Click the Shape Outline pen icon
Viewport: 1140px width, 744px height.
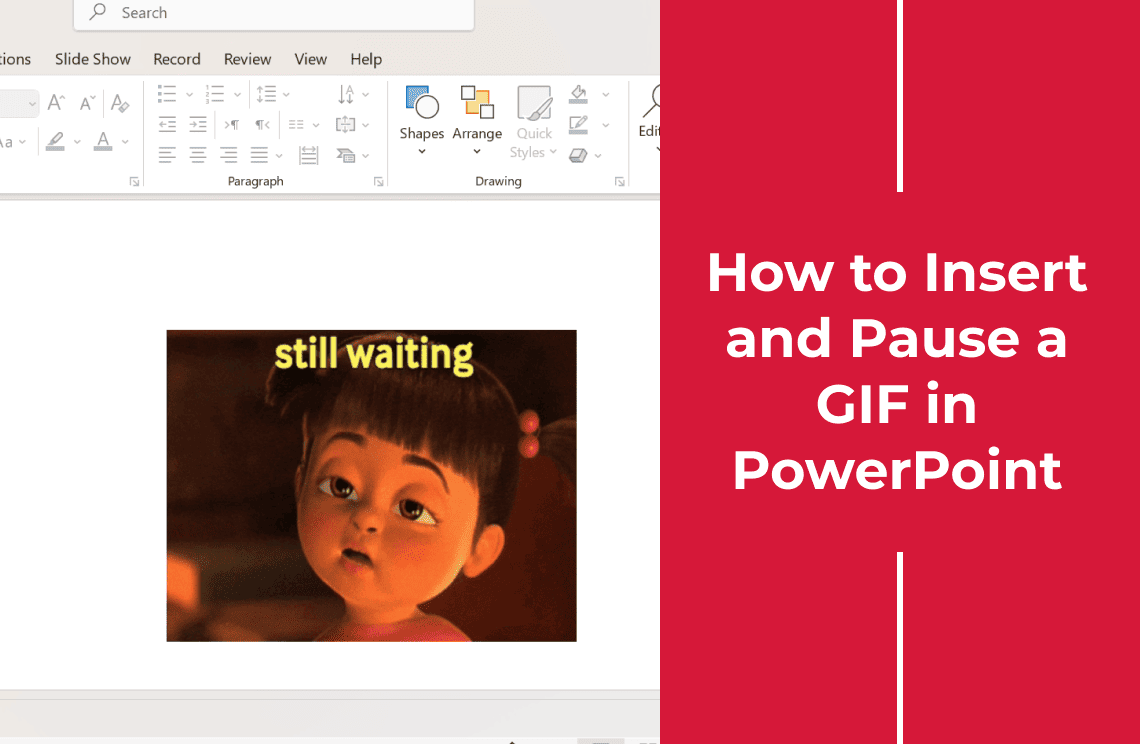pyautogui.click(x=579, y=124)
